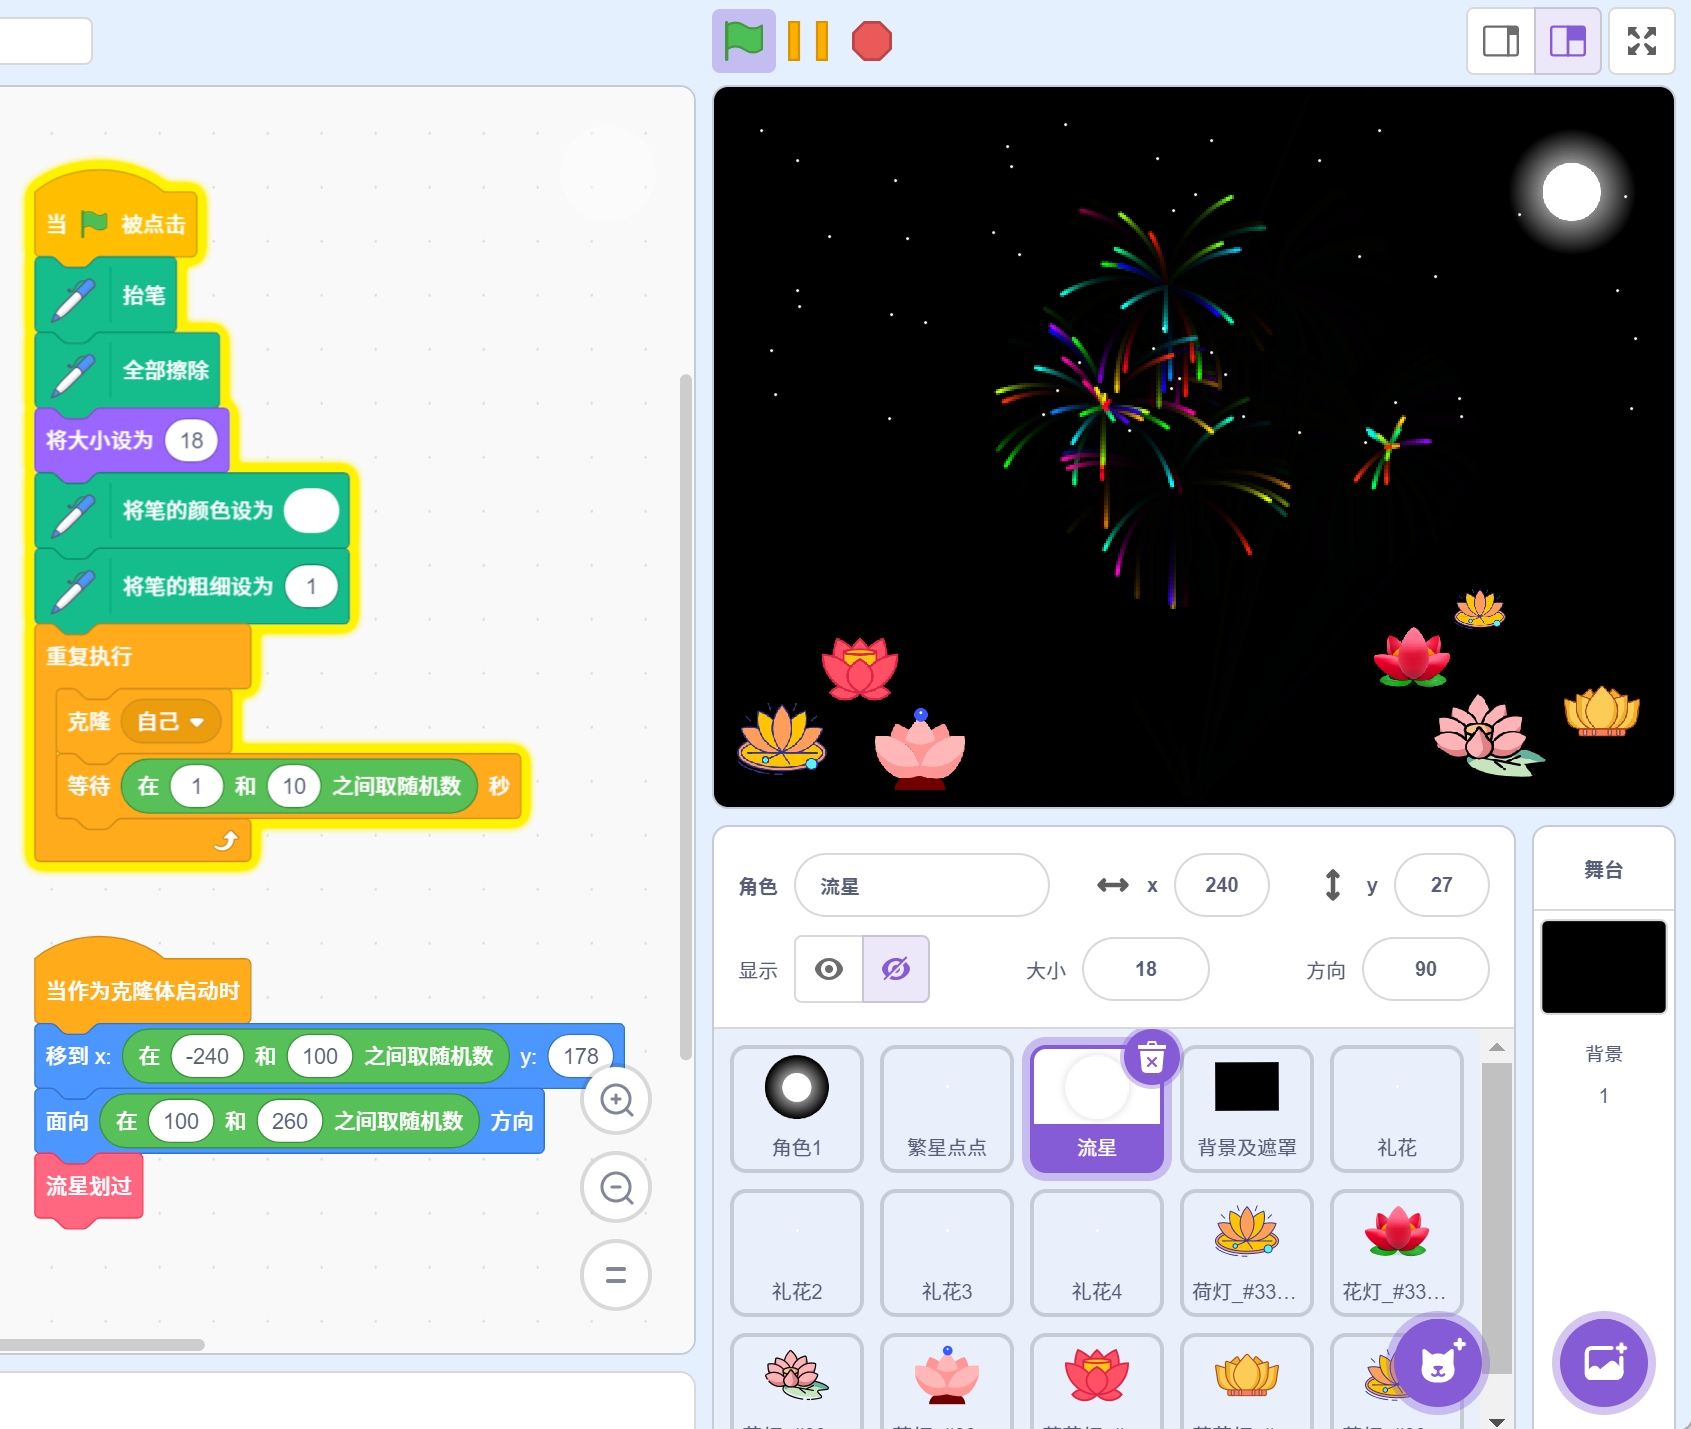
Task: Stop the project with the red octagon
Action: coord(871,41)
